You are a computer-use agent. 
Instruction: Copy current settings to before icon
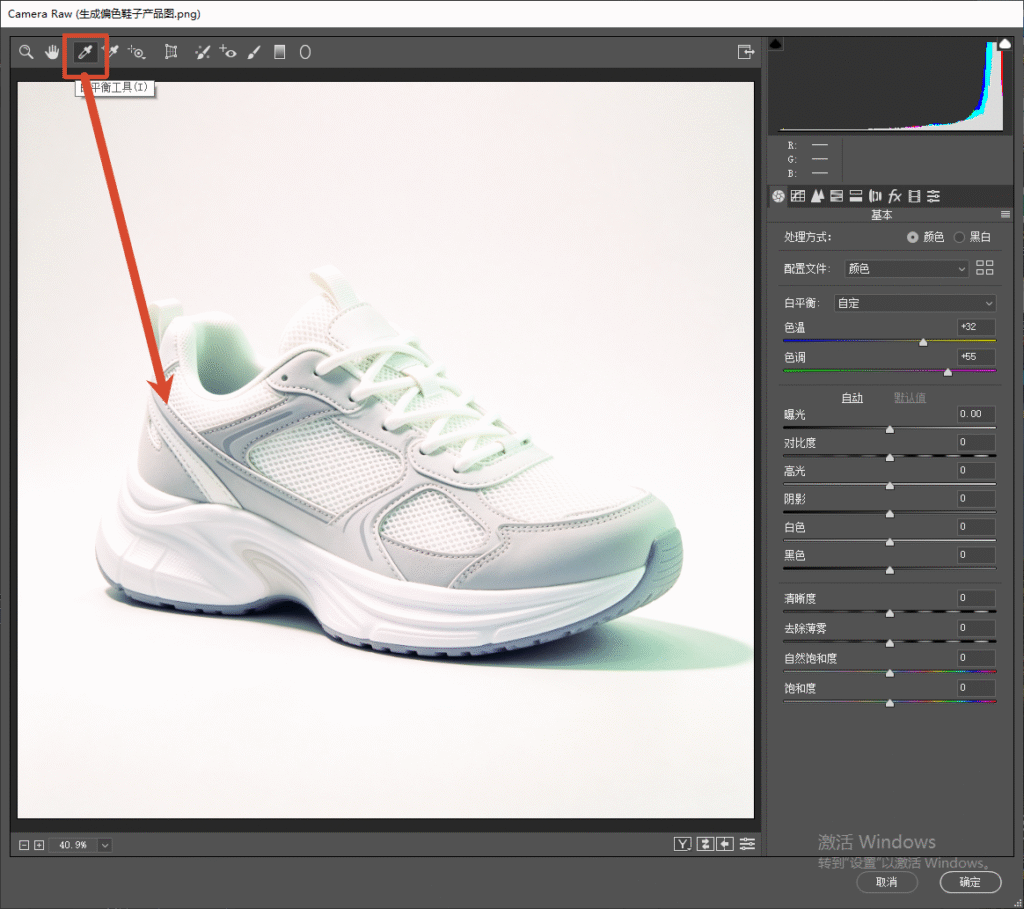tap(725, 844)
